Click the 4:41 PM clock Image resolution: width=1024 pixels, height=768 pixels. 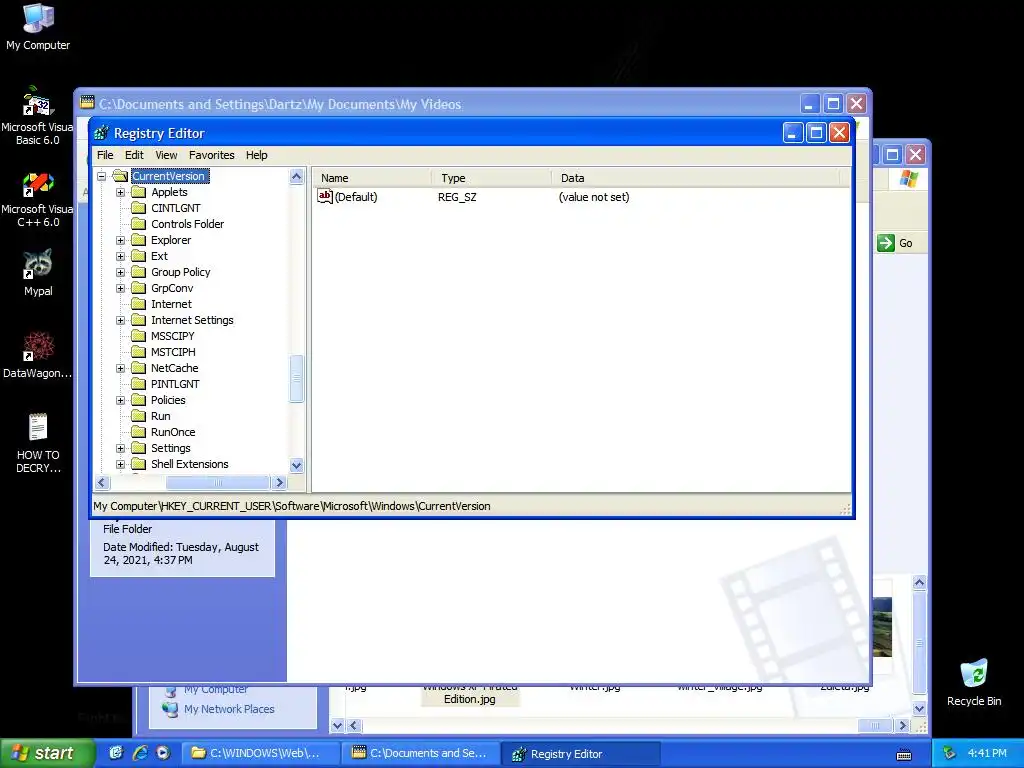click(987, 753)
